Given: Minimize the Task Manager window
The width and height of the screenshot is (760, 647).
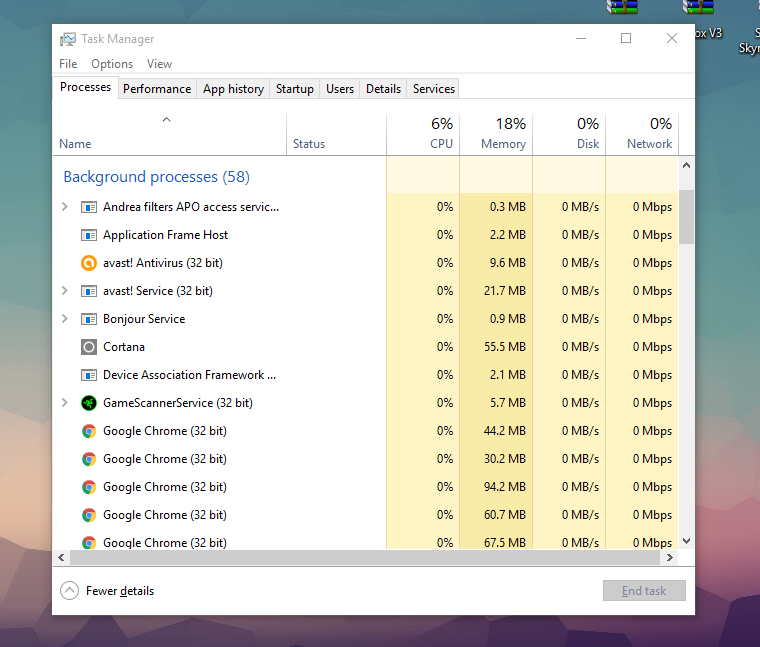Looking at the screenshot, I should pyautogui.click(x=581, y=38).
